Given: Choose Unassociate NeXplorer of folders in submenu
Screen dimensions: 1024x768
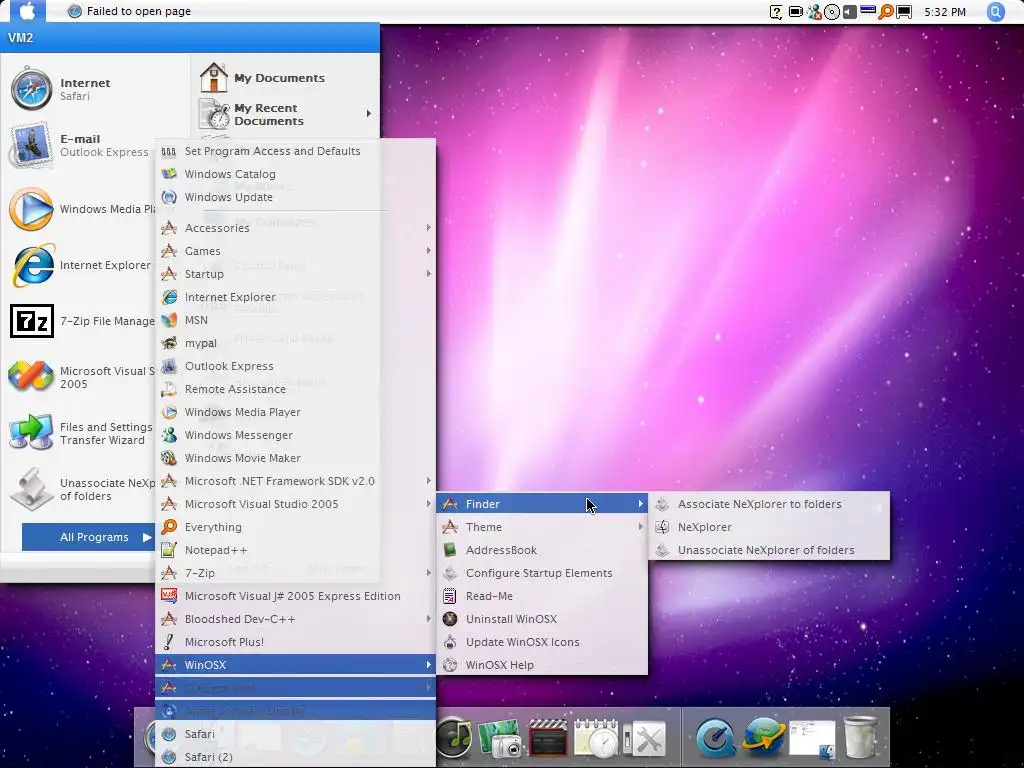Looking at the screenshot, I should point(769,550).
